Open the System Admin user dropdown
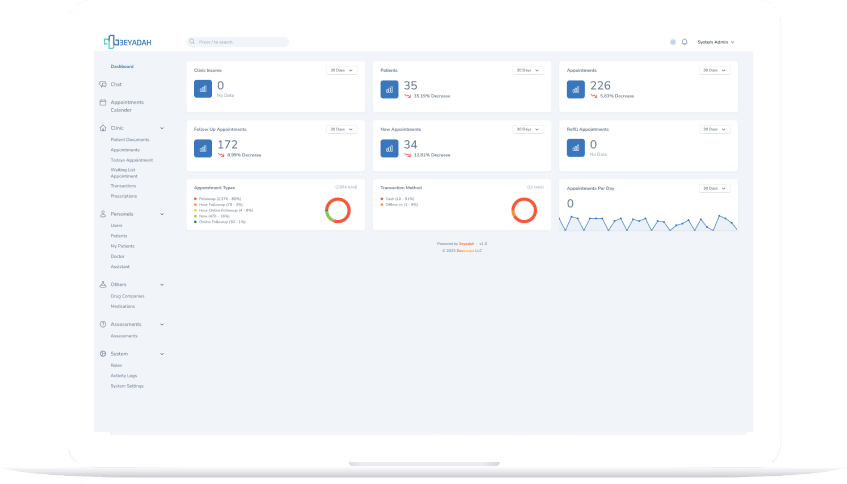This screenshot has width=847, height=484. click(x=715, y=42)
